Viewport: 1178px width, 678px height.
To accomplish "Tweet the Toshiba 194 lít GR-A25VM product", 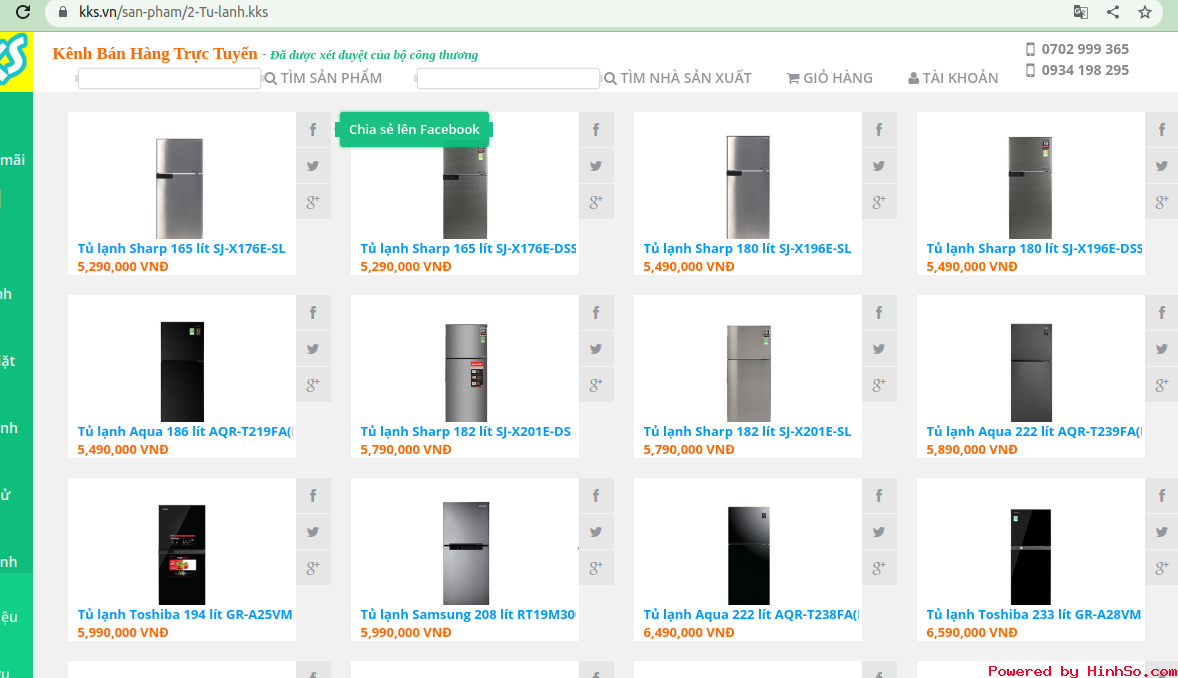I will pyautogui.click(x=313, y=532).
